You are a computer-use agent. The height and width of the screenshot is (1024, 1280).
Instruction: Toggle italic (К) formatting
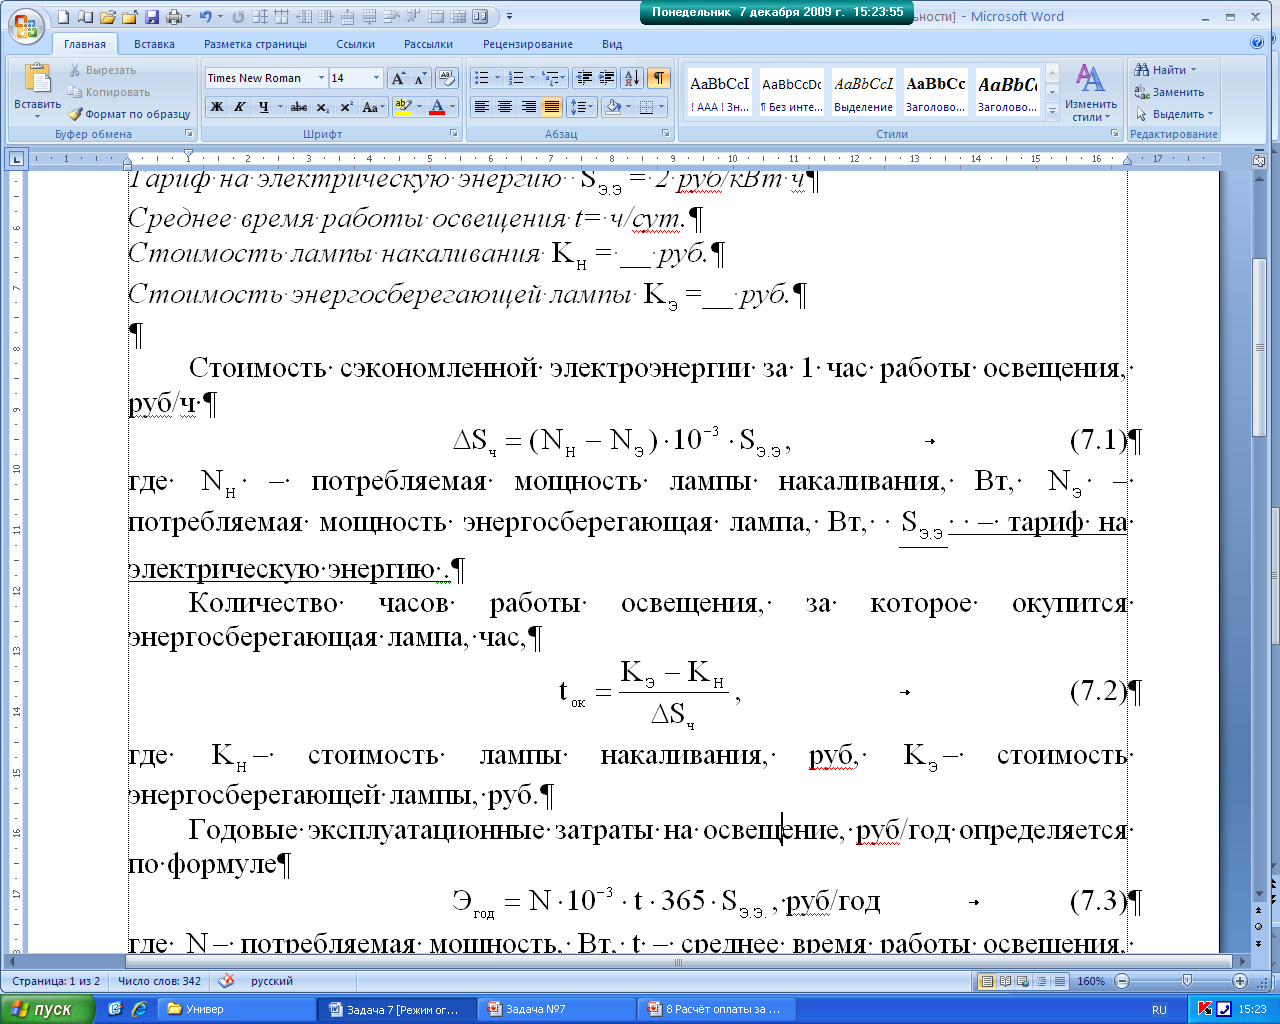pyautogui.click(x=240, y=107)
